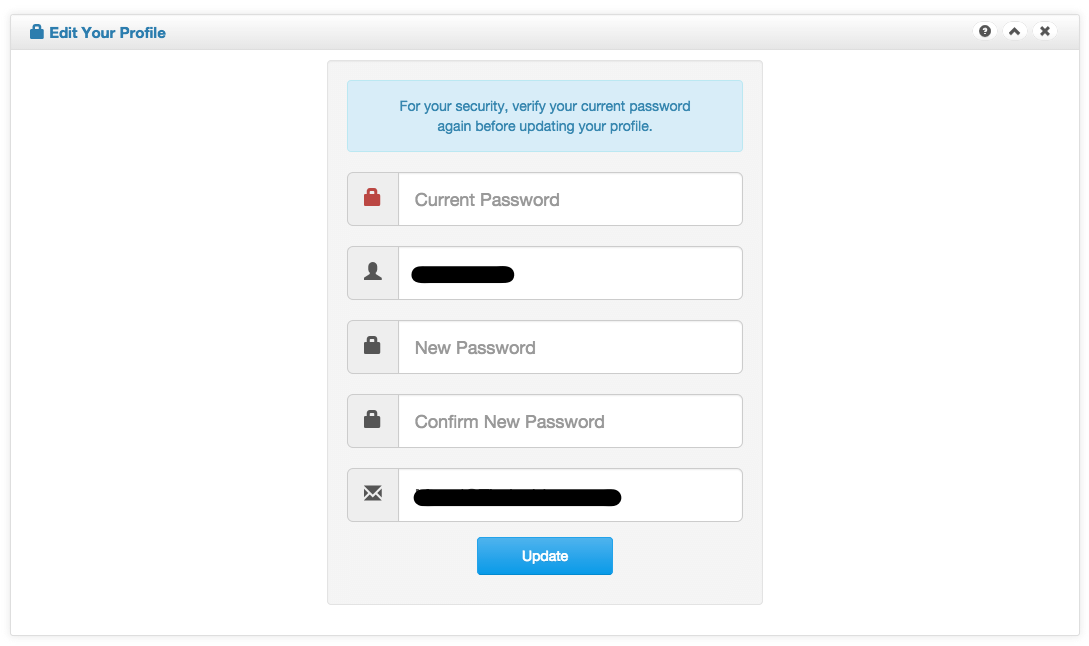Click the lock icon beside New Password
This screenshot has width=1089, height=646.
click(x=372, y=346)
